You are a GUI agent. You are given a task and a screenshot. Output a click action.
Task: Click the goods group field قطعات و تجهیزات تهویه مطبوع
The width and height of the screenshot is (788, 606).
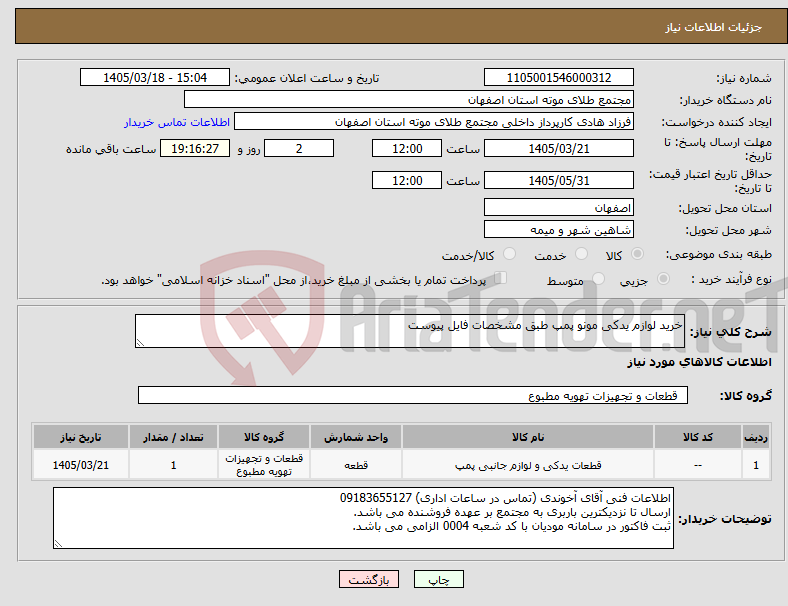(413, 395)
